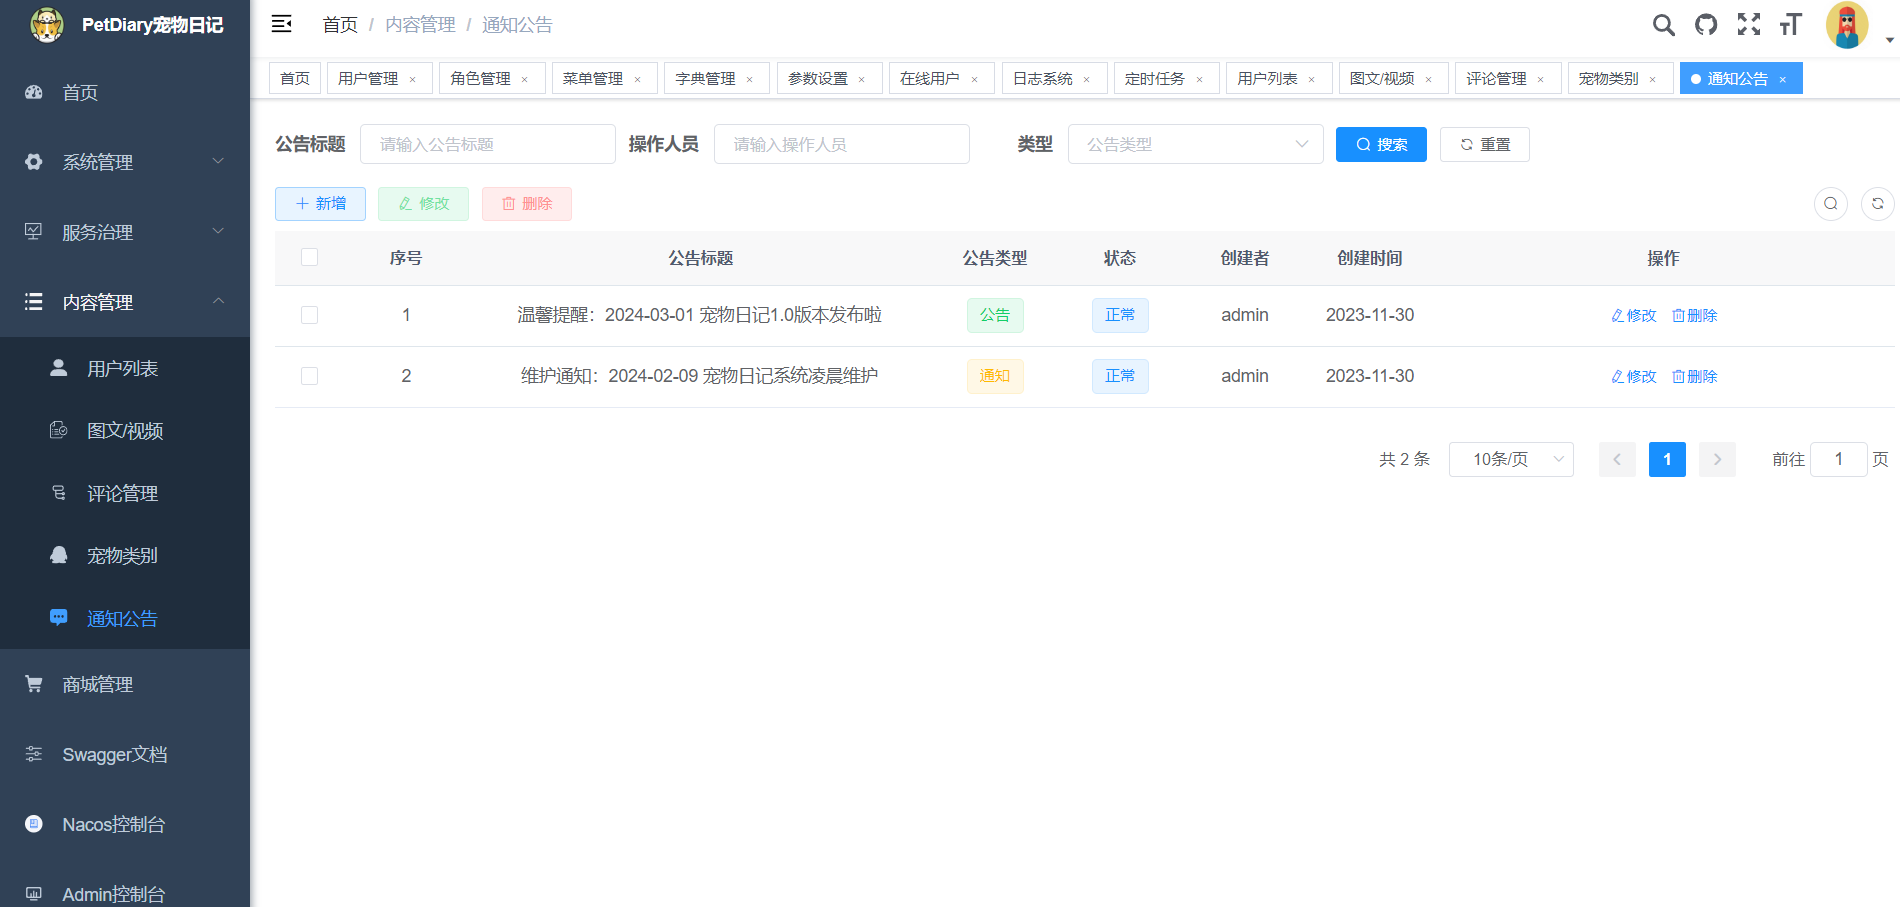Close the 用户列表 tab

click(x=1311, y=79)
